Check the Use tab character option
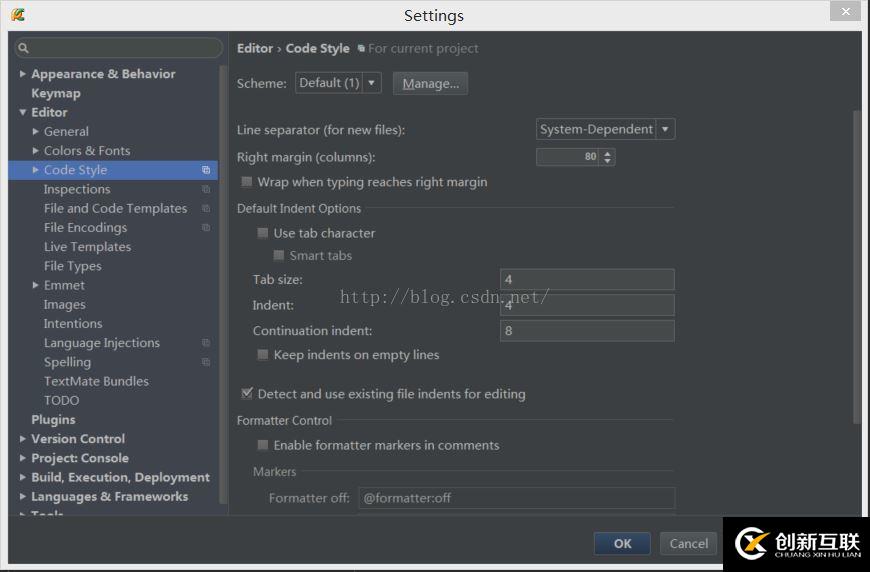This screenshot has width=870, height=572. (263, 233)
